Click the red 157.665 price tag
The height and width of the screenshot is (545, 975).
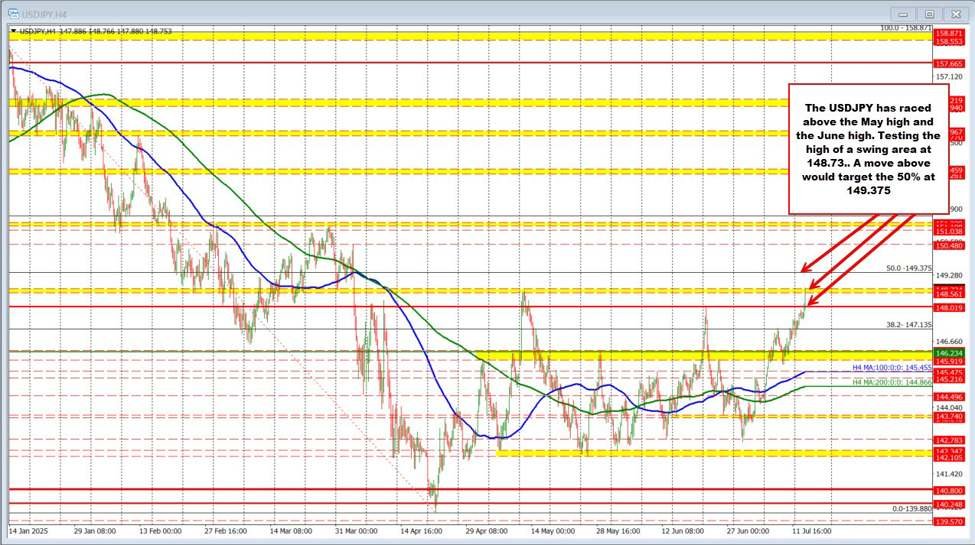click(948, 62)
